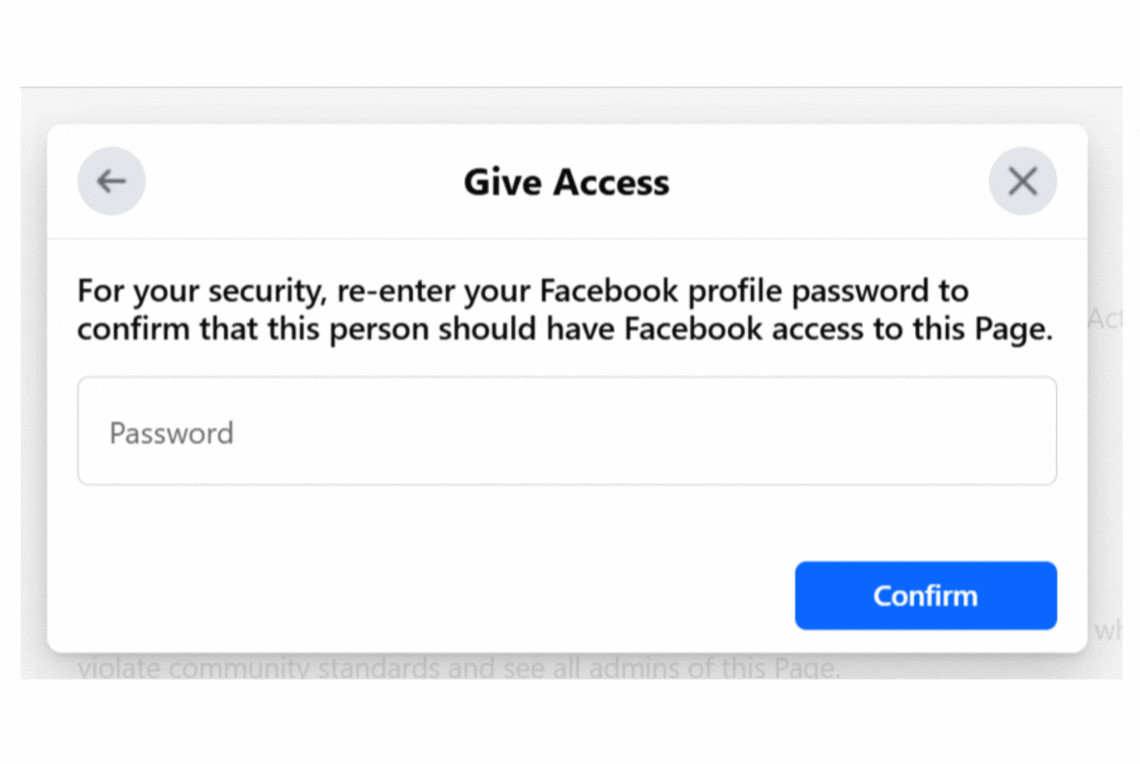Confirm Facebook access for this person
The height and width of the screenshot is (764, 1140).
click(x=925, y=595)
